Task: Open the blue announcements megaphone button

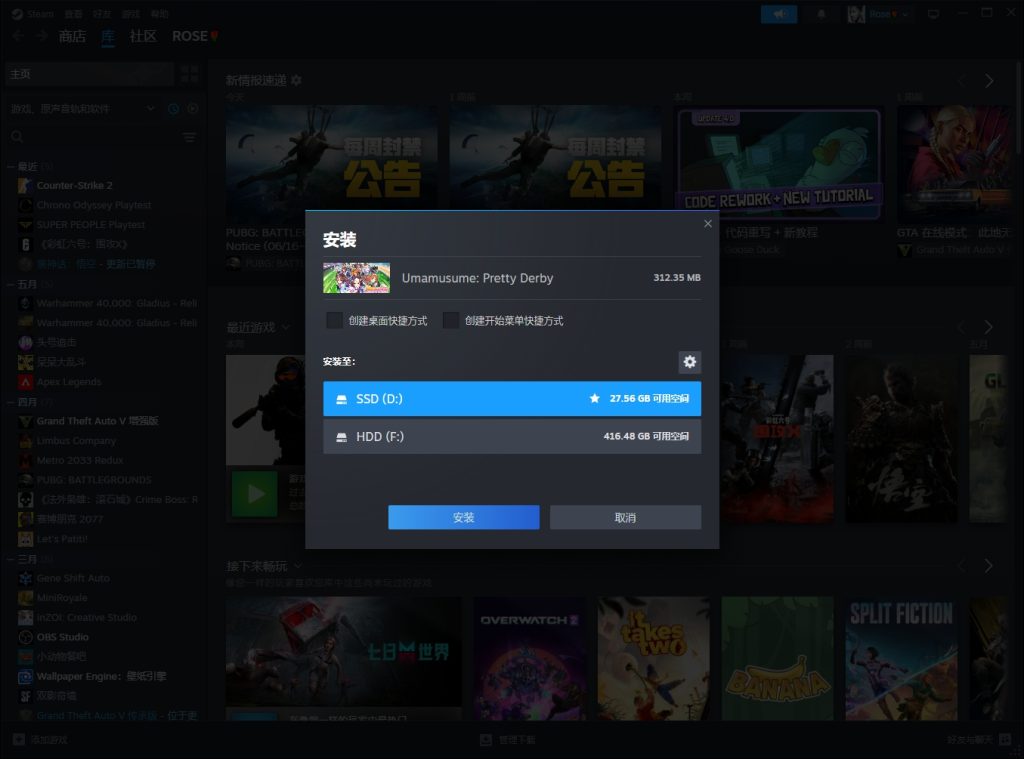Action: coord(779,14)
